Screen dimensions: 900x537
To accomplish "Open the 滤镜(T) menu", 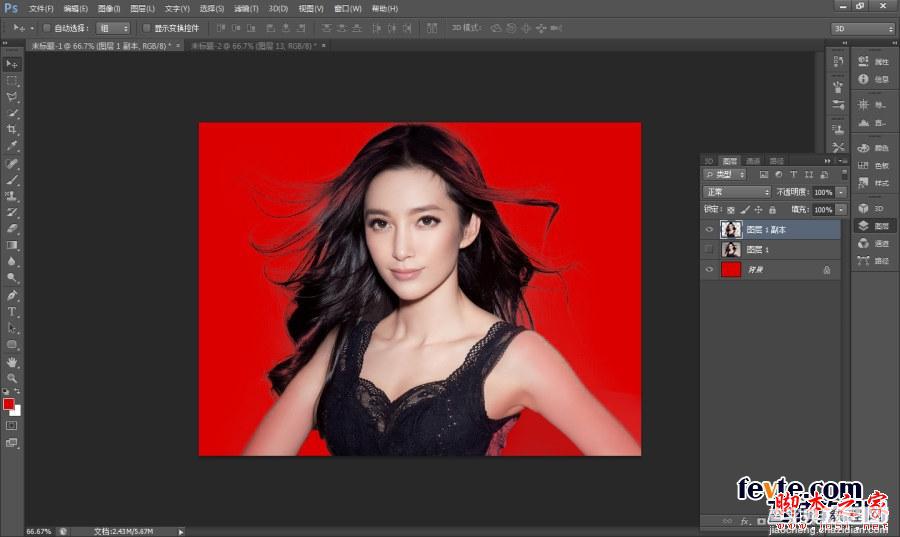I will pyautogui.click(x=246, y=9).
